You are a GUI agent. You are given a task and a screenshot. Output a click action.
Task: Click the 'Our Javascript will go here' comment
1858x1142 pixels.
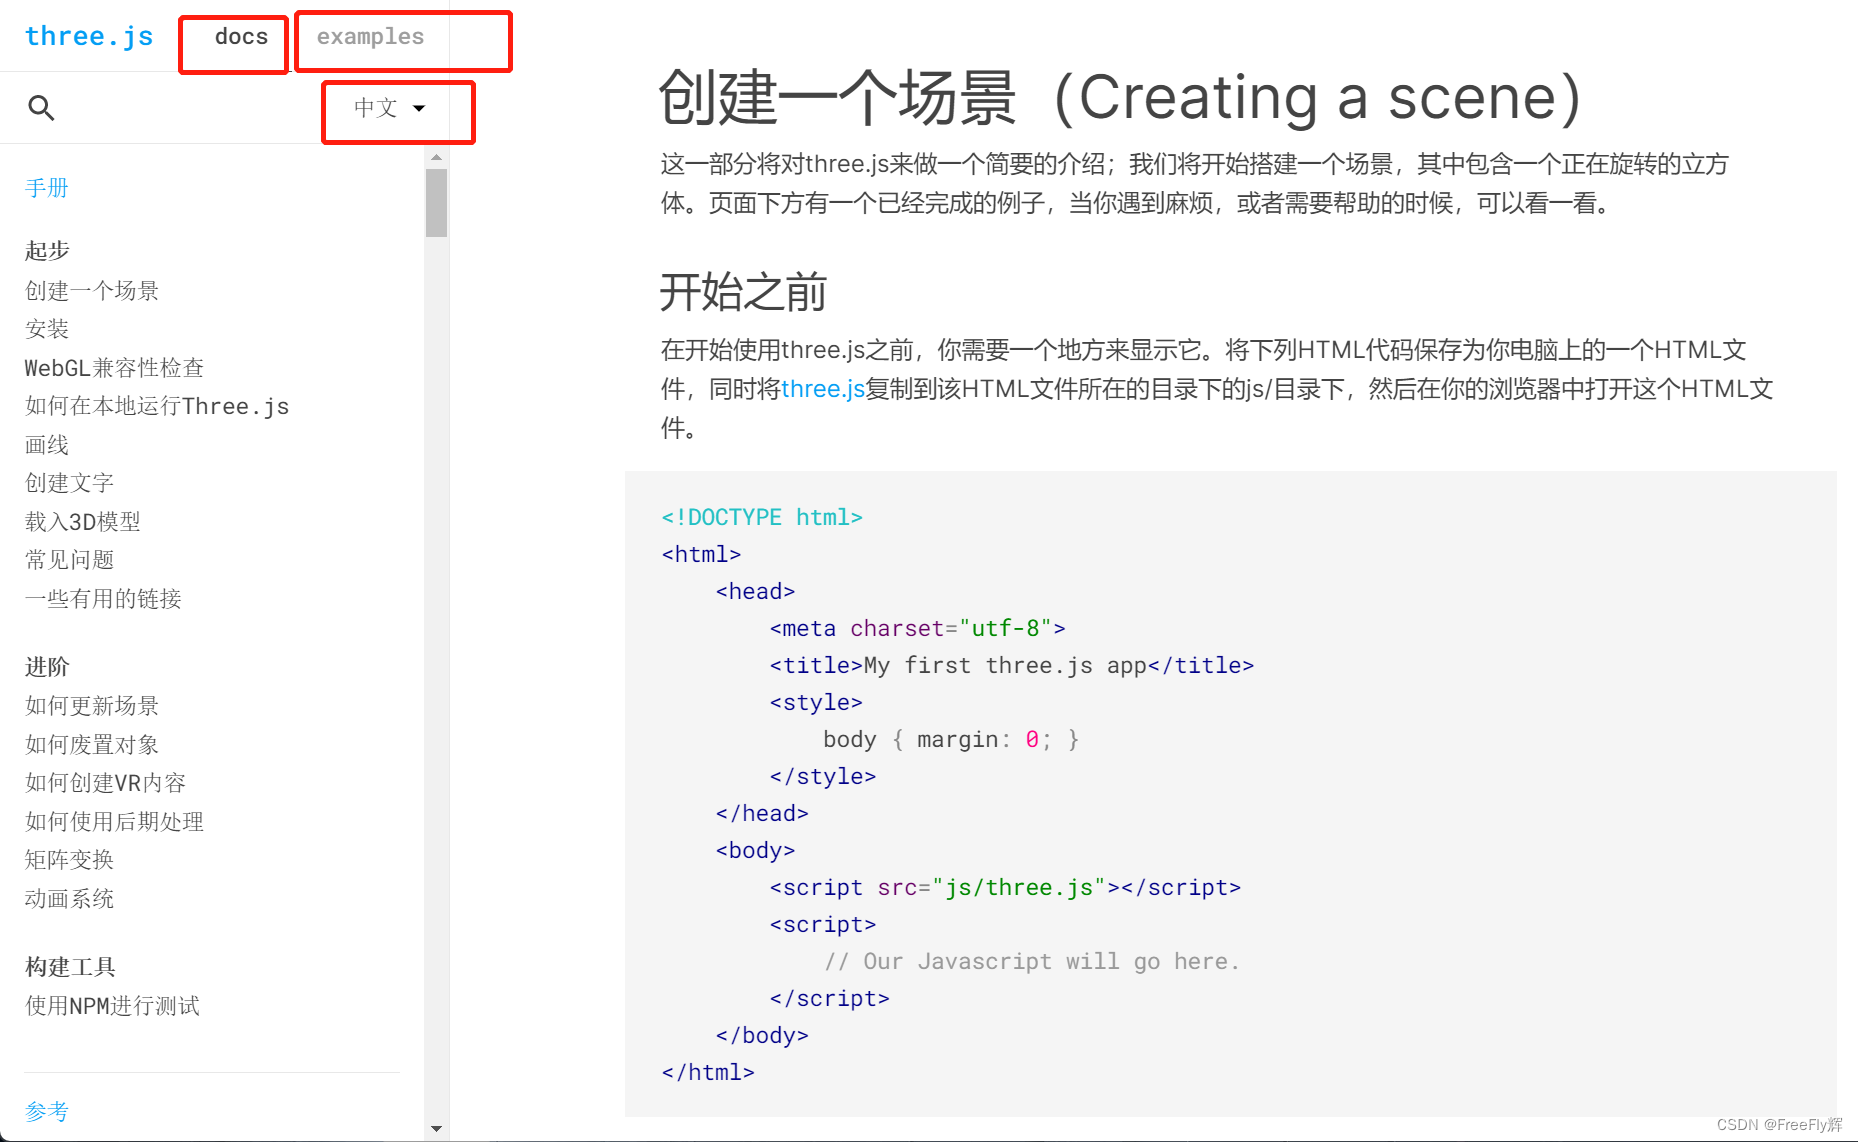pyautogui.click(x=1032, y=961)
